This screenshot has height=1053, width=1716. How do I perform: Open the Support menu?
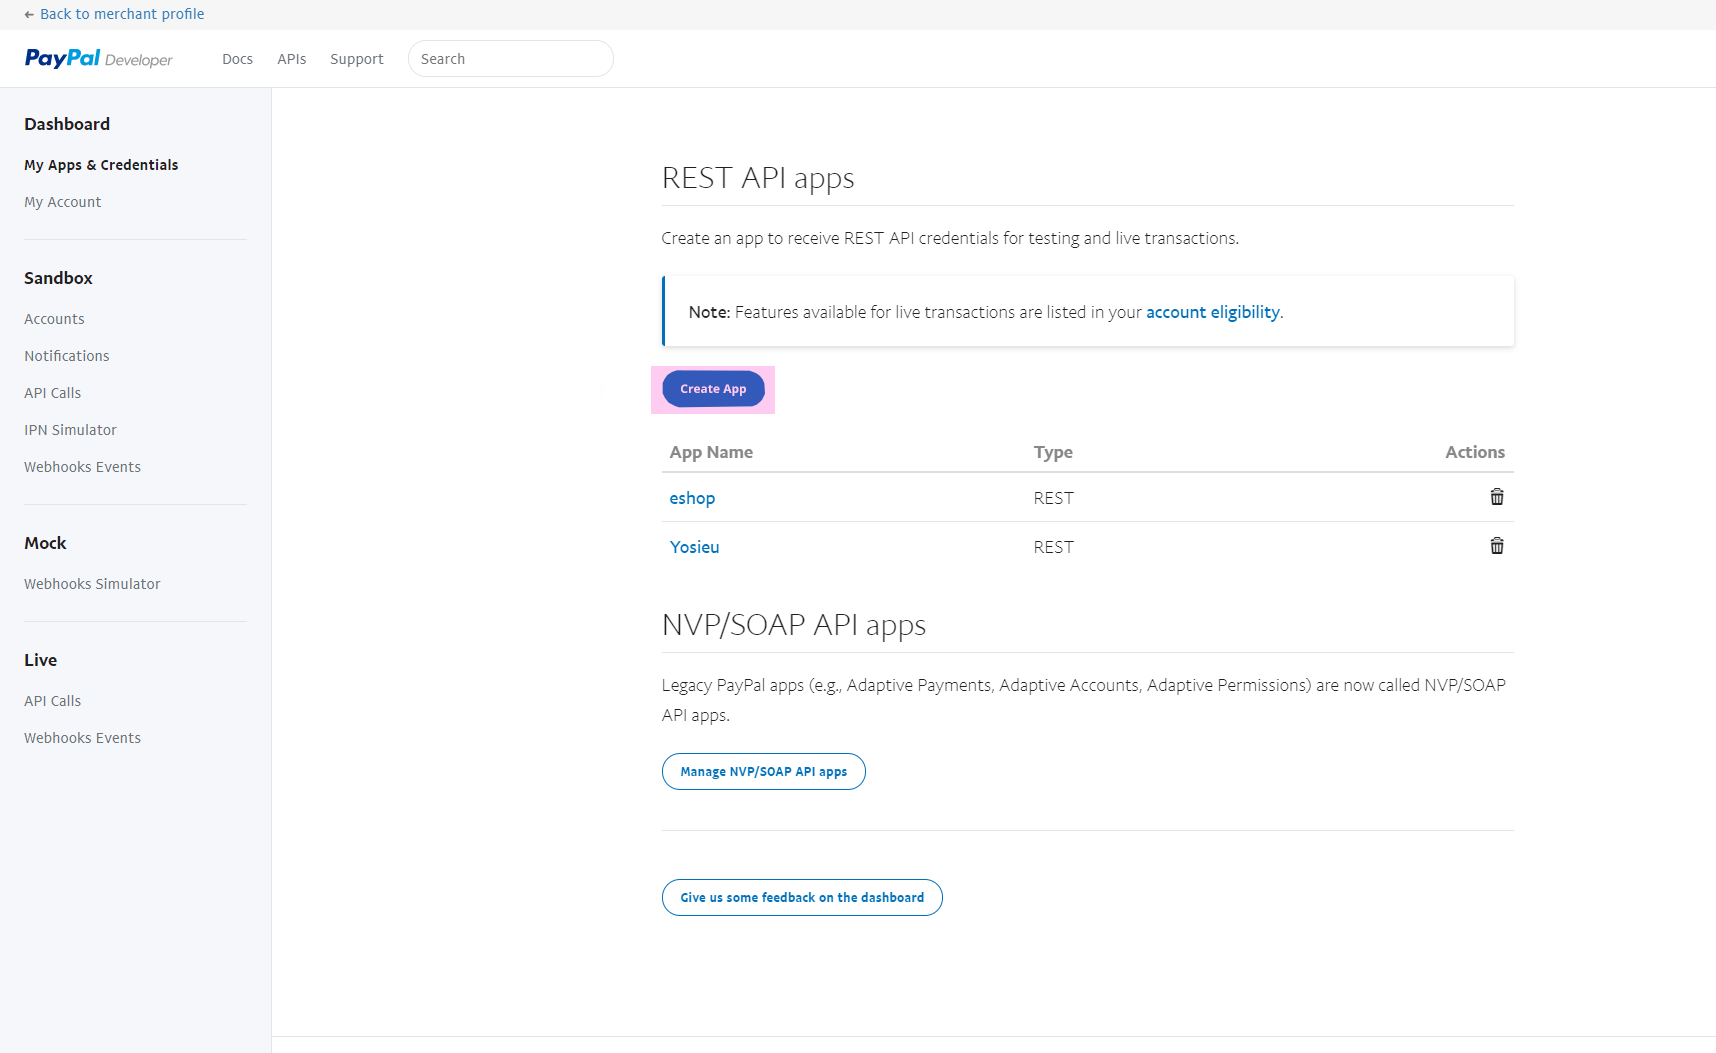(357, 59)
